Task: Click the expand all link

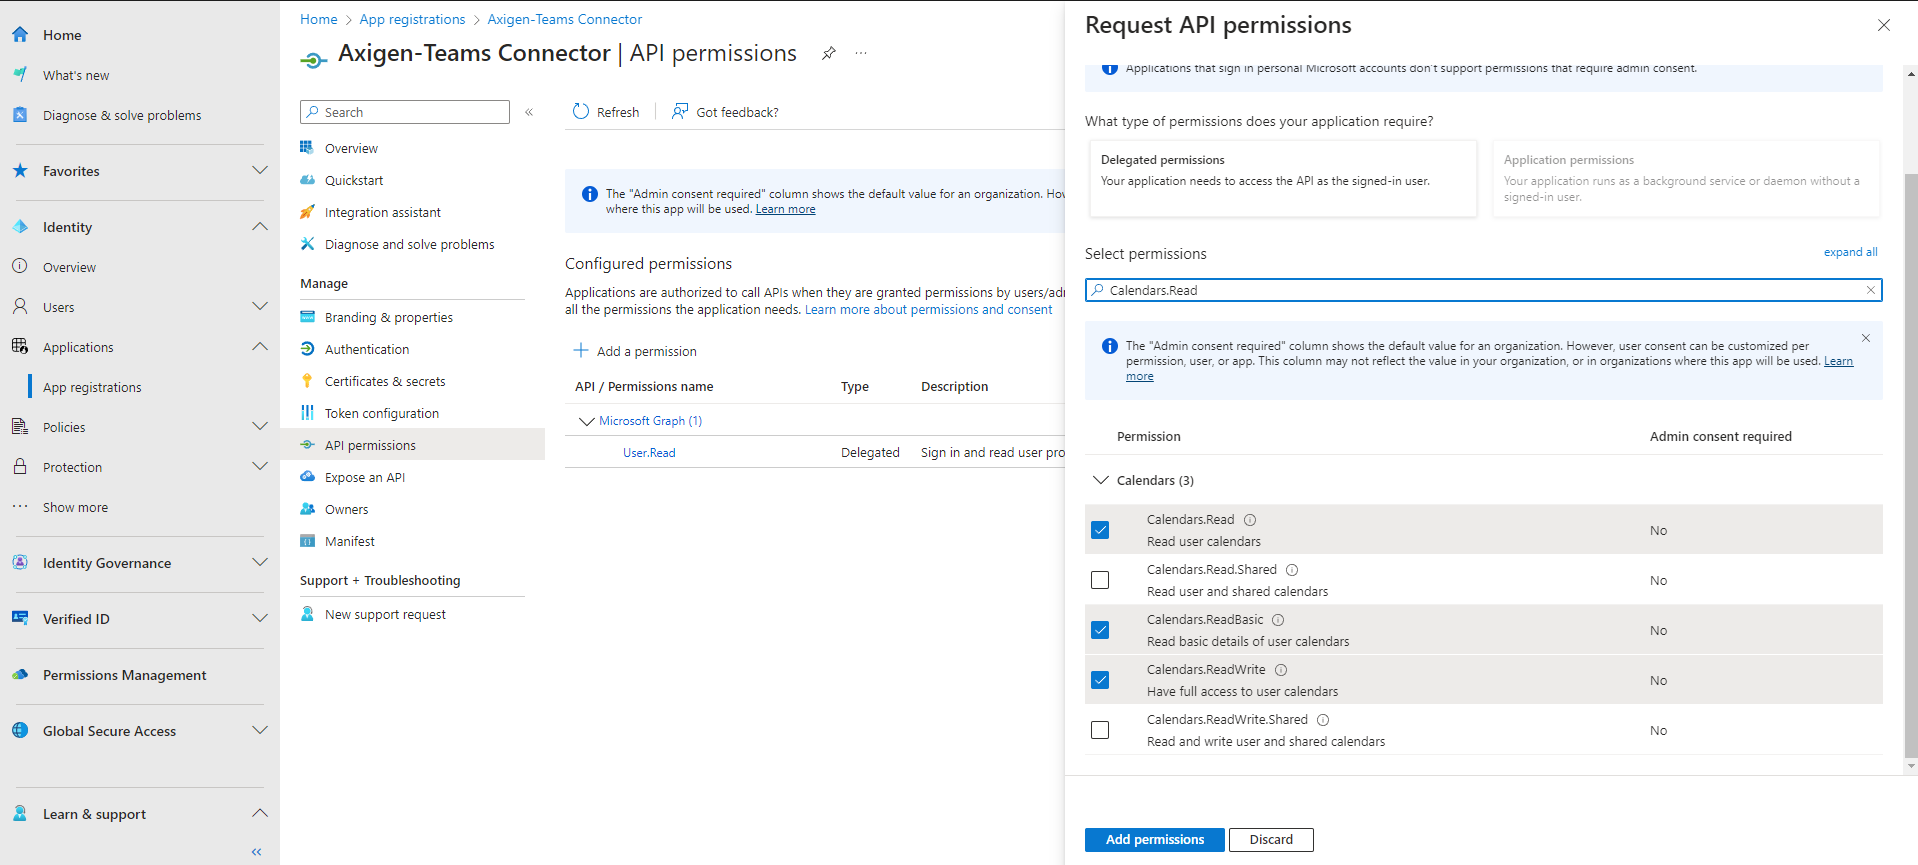Action: (x=1850, y=252)
